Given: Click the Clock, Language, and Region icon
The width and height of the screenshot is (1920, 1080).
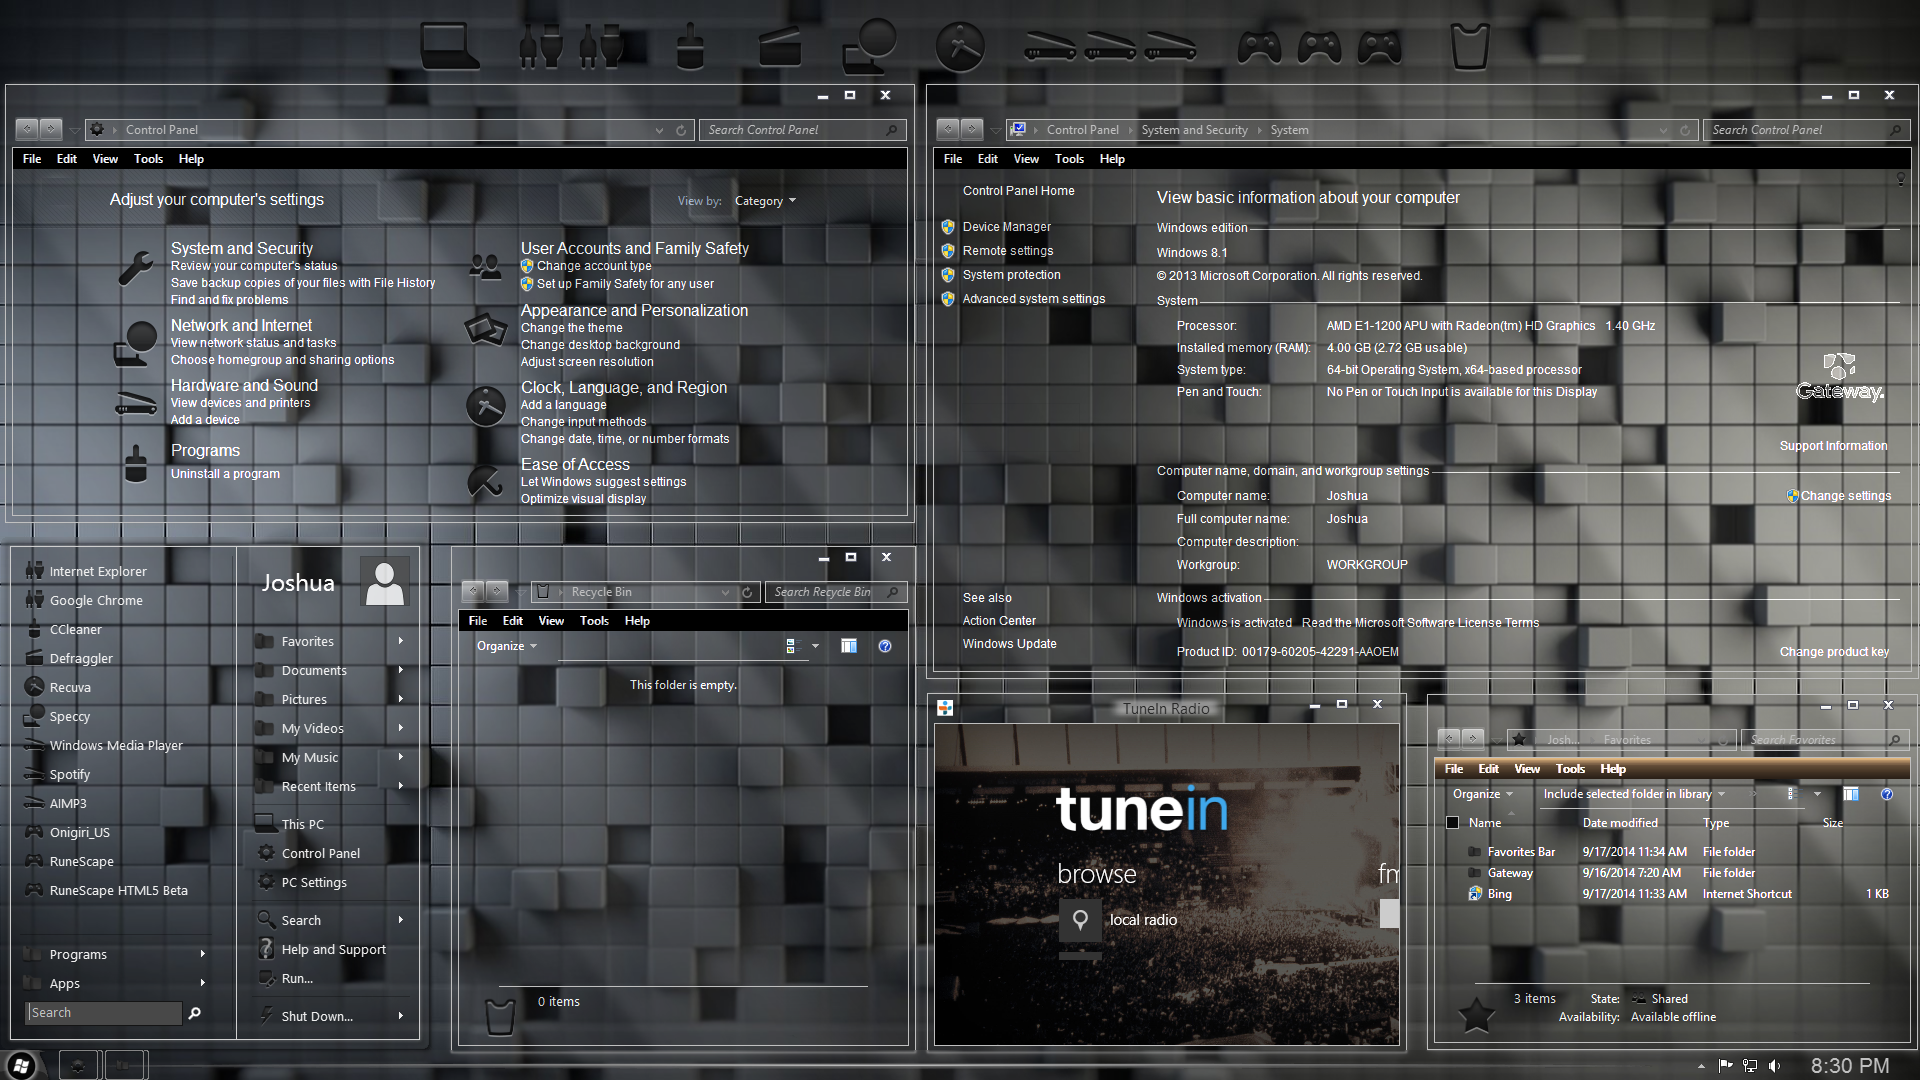Looking at the screenshot, I should [486, 407].
